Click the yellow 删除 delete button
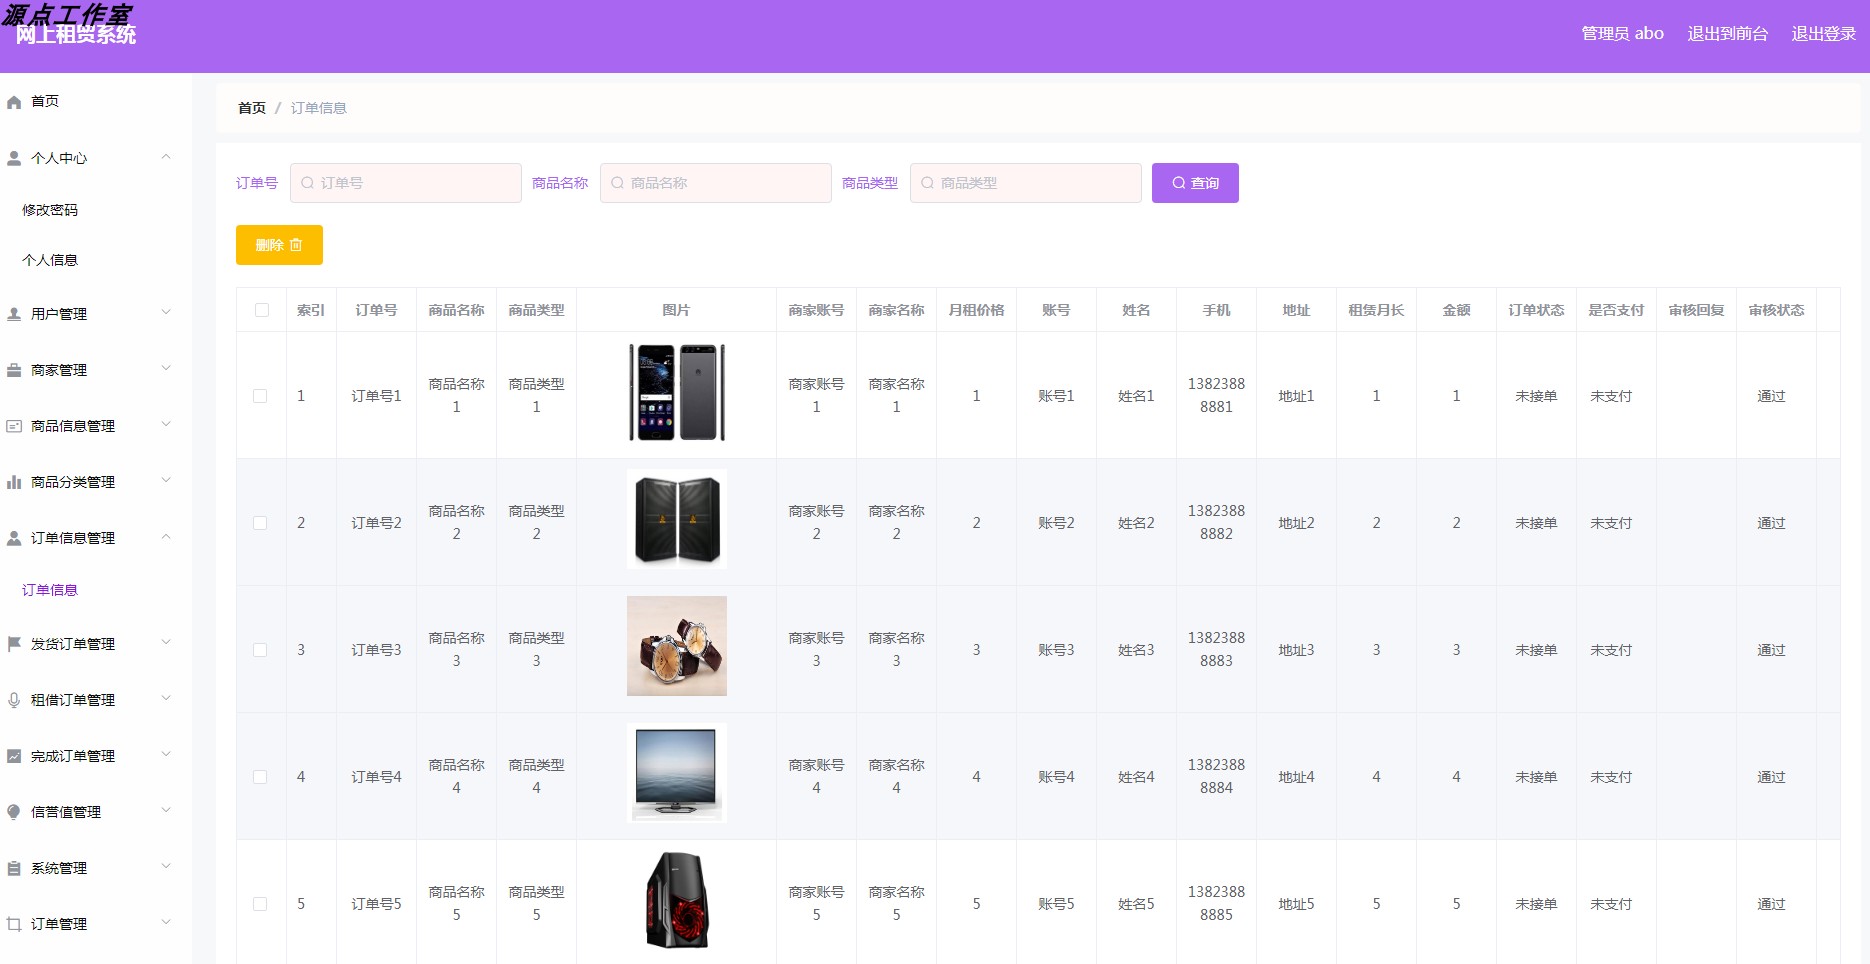Viewport: 1870px width, 964px height. (279, 244)
